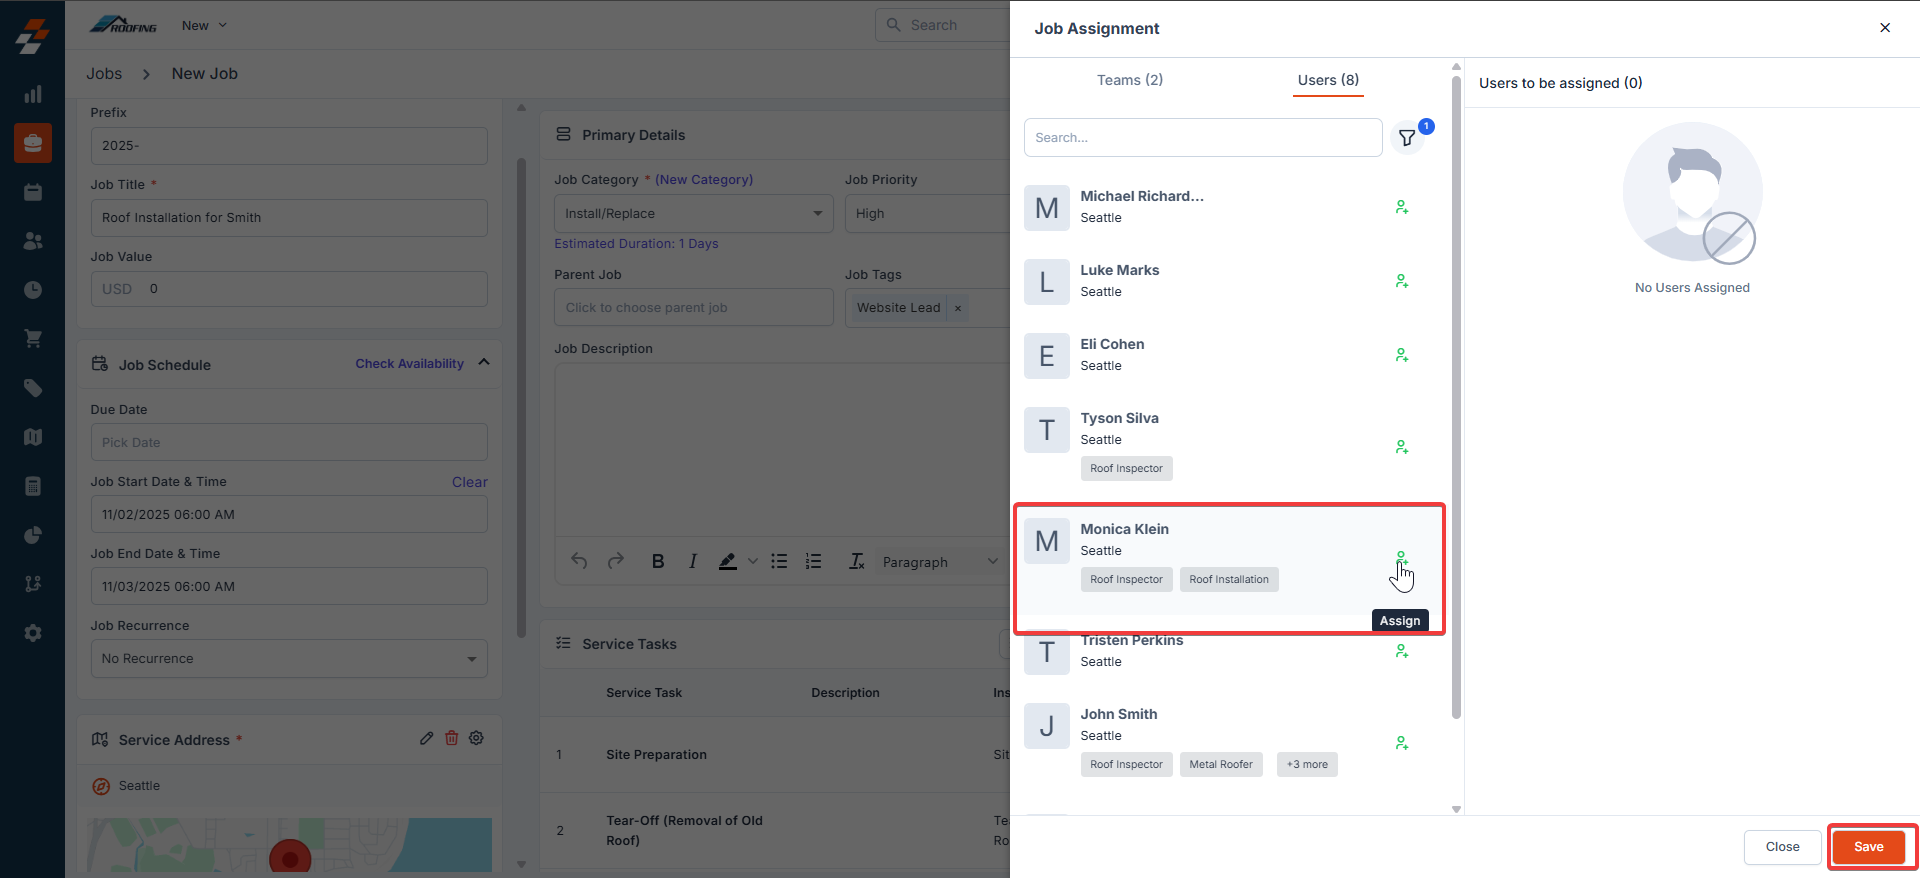Switch to the Teams (2) tab
Screen dimensions: 1920x878
point(1130,80)
